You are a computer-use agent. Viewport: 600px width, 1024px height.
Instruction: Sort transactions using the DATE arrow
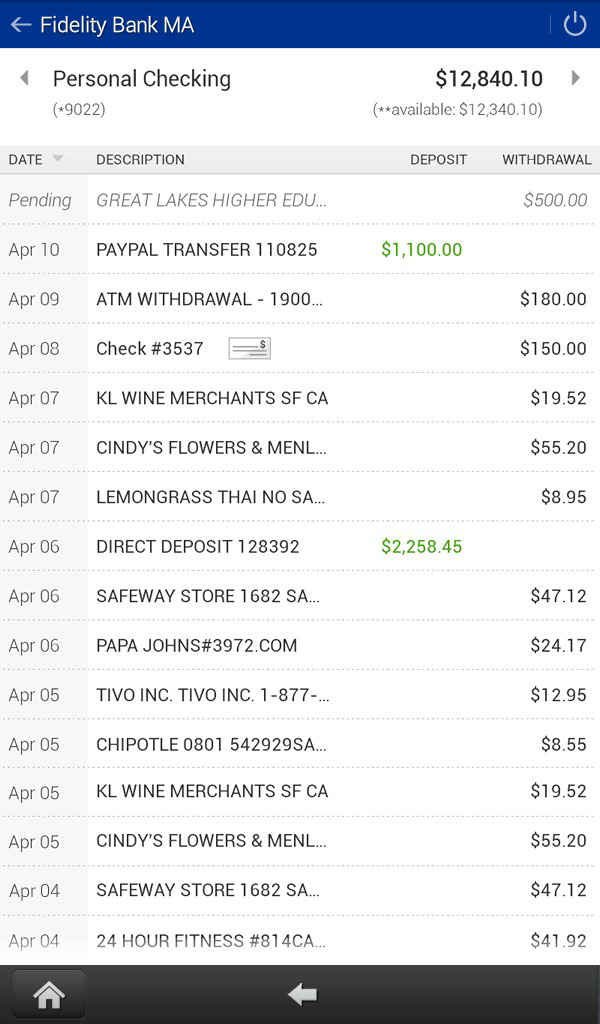(58, 159)
